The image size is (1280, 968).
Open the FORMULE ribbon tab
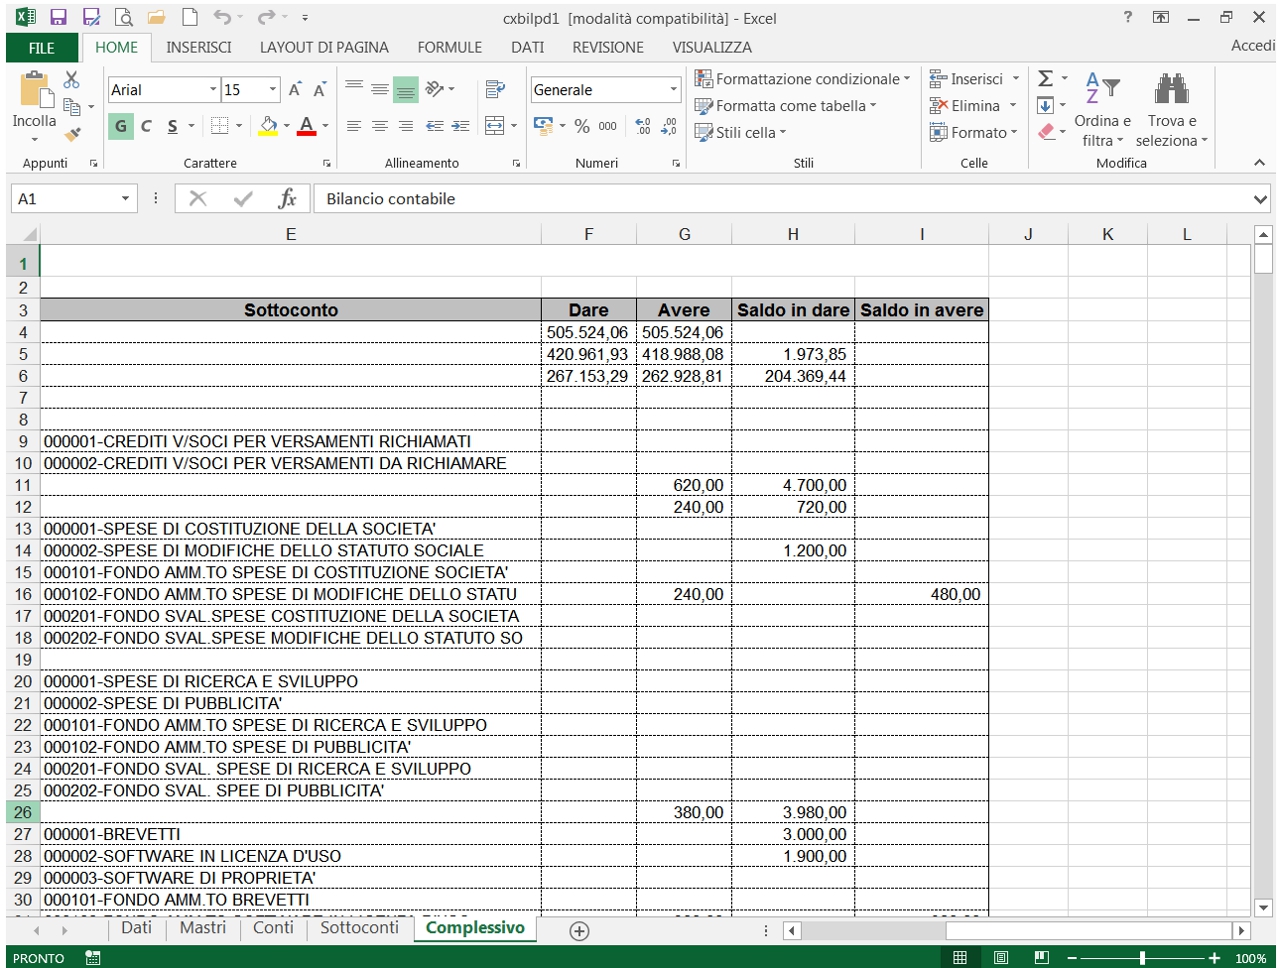tap(450, 47)
